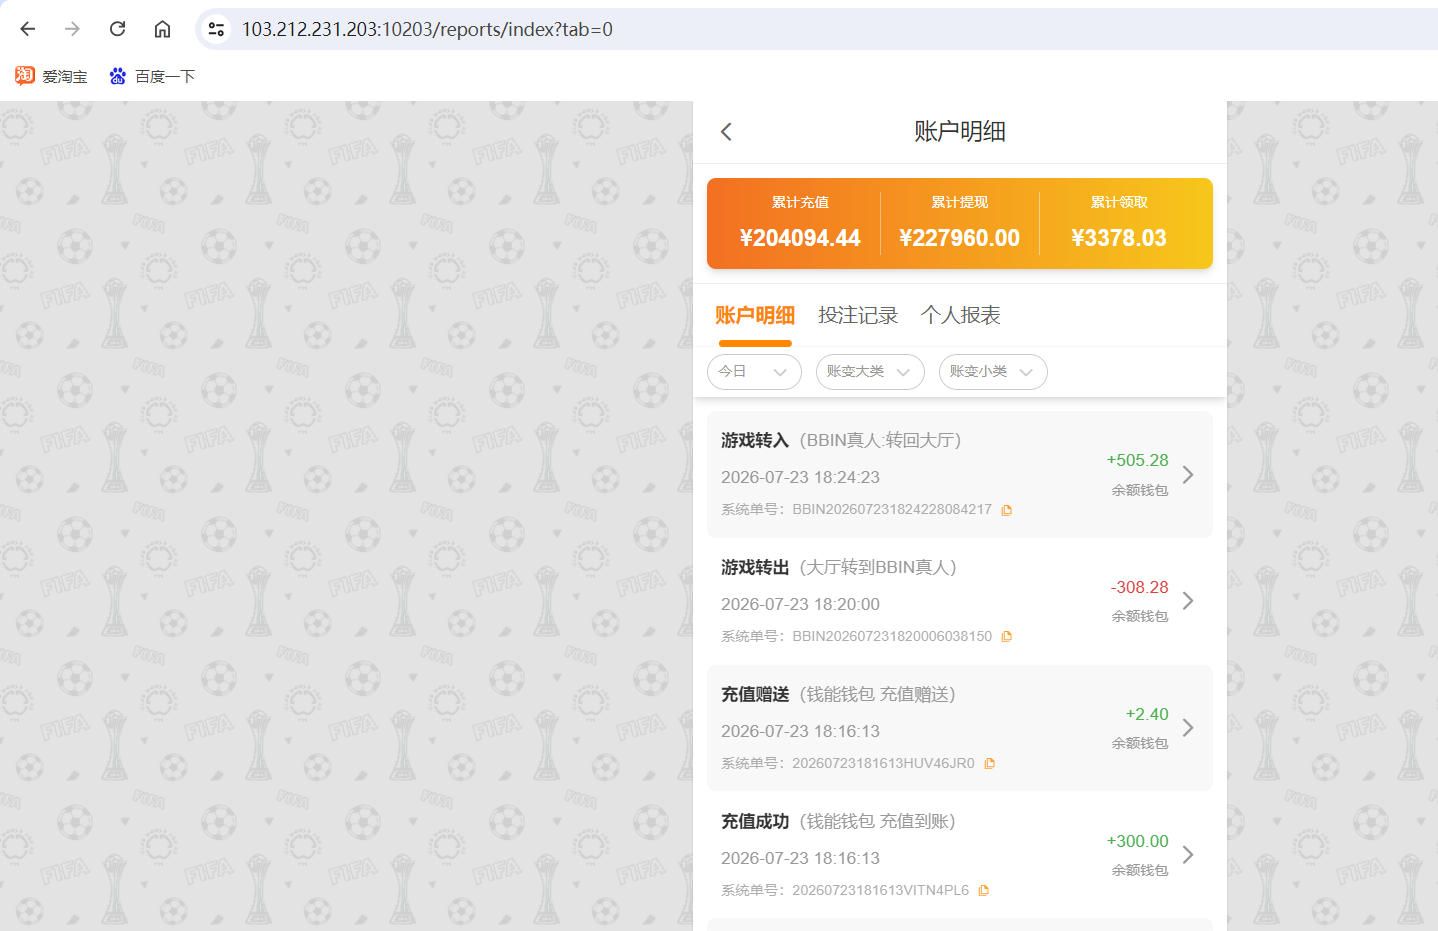The height and width of the screenshot is (931, 1438).
Task: Expand the 充值成功 +300.00 record chevron
Action: [1188, 854]
